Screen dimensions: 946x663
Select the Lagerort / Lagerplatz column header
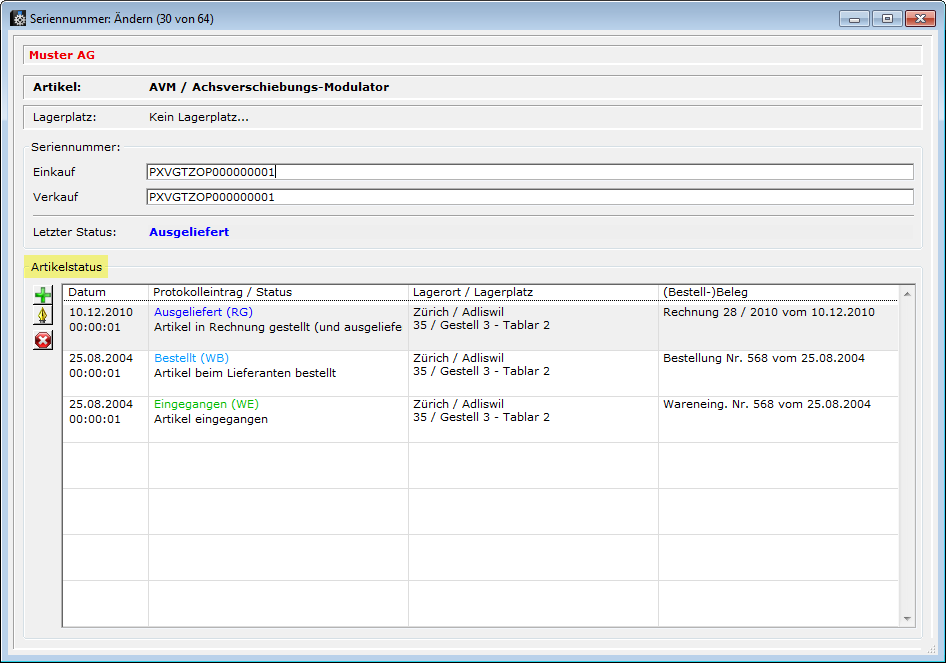[533, 292]
